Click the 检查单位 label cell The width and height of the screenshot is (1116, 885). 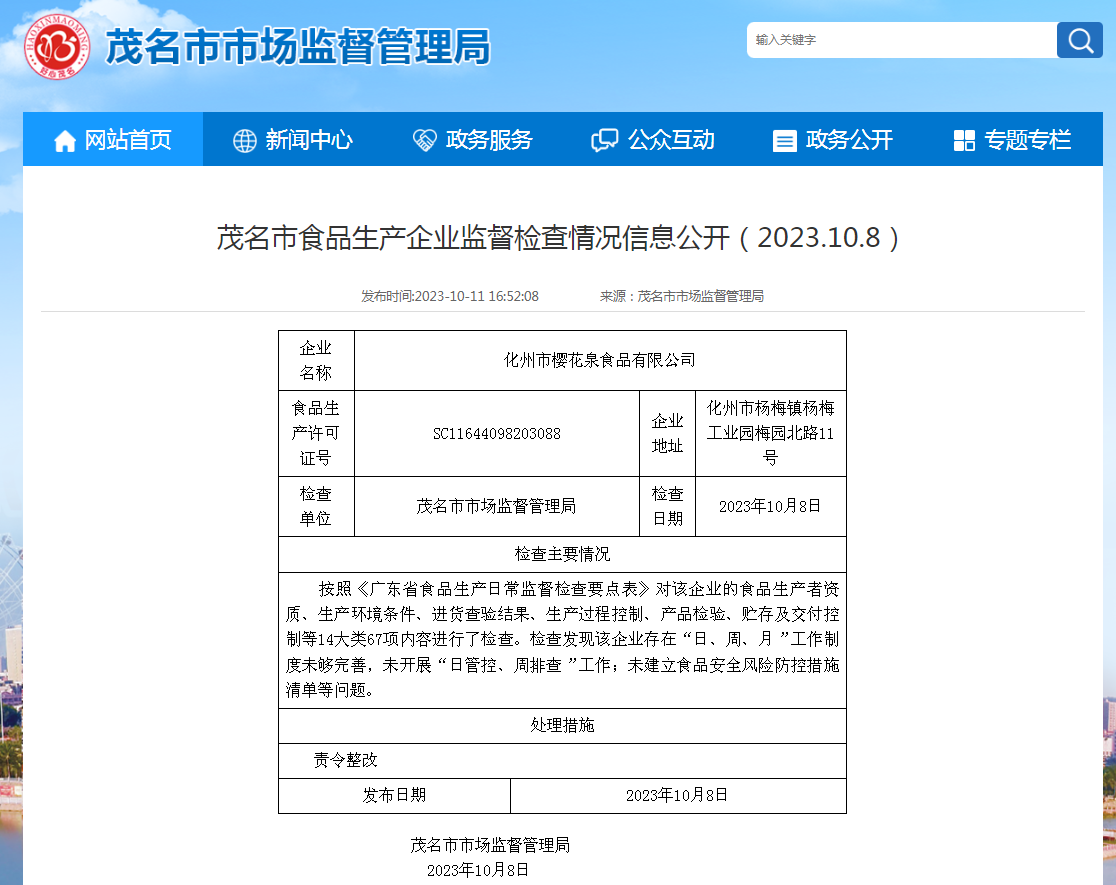click(x=316, y=506)
